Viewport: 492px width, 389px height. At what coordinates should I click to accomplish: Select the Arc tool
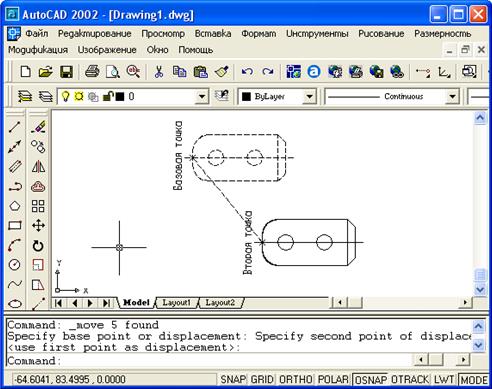tap(15, 245)
